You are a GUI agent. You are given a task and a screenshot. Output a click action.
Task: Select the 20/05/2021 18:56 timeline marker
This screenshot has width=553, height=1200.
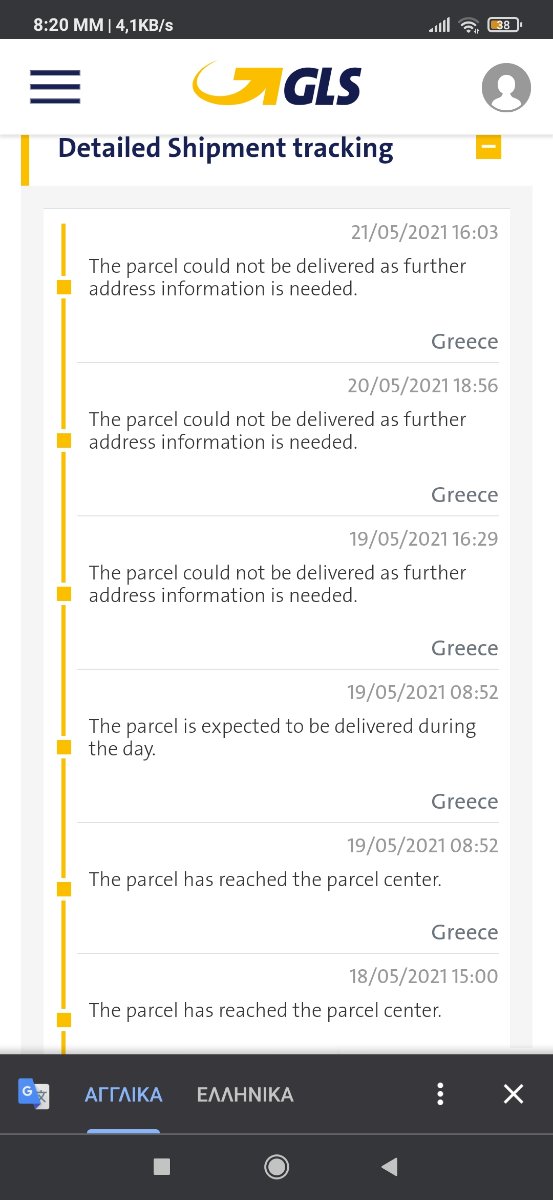(64, 440)
